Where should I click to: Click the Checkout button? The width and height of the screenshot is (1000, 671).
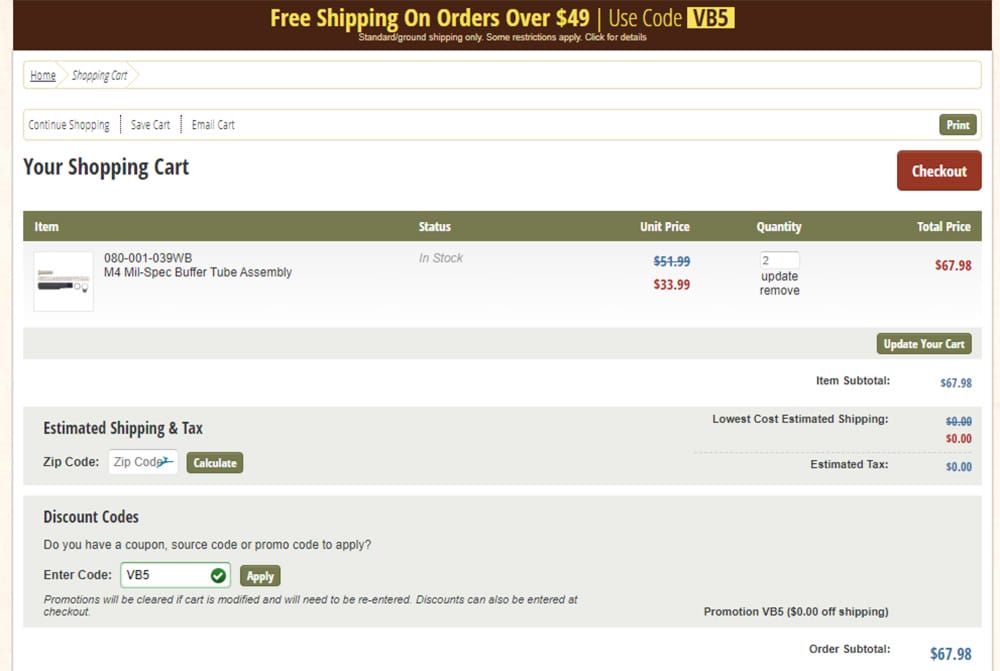pyautogui.click(x=939, y=171)
